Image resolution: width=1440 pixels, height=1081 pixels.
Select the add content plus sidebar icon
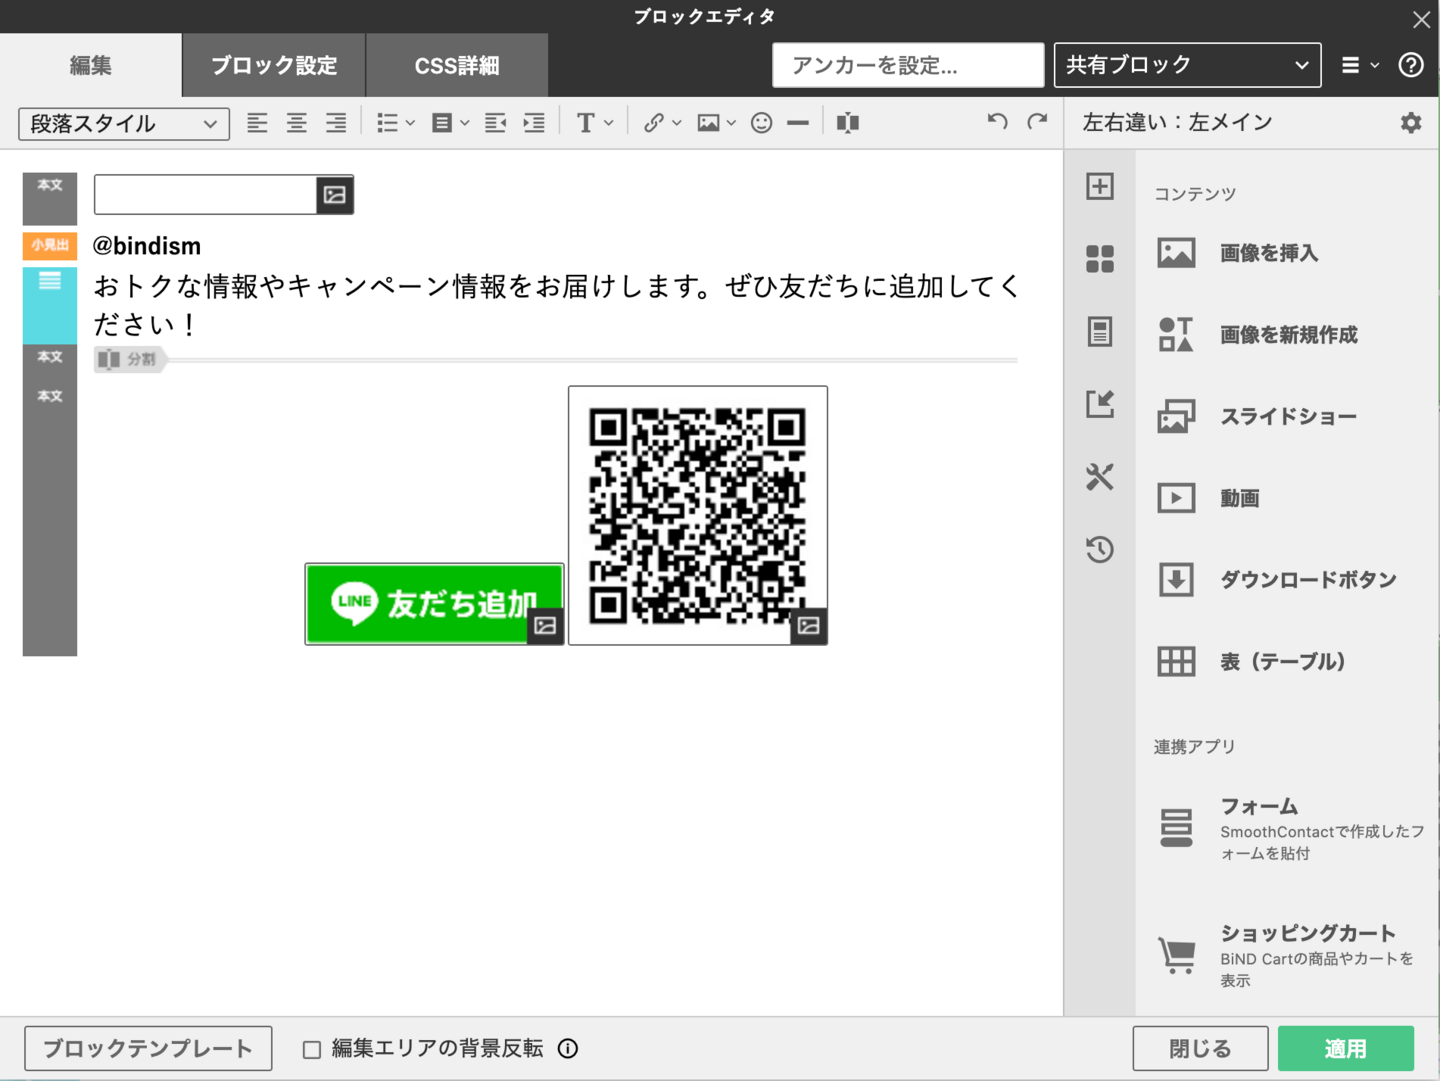(1100, 186)
